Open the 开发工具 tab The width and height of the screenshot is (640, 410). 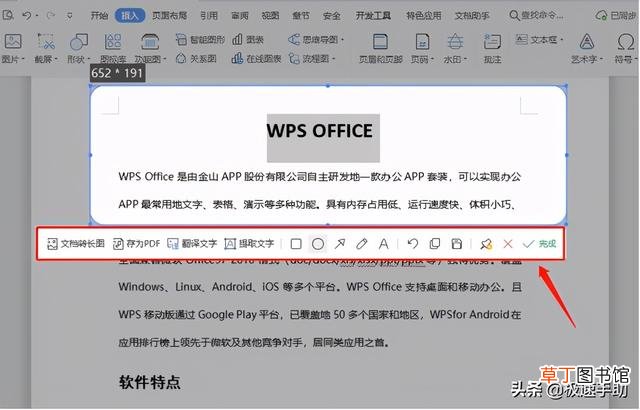click(373, 16)
